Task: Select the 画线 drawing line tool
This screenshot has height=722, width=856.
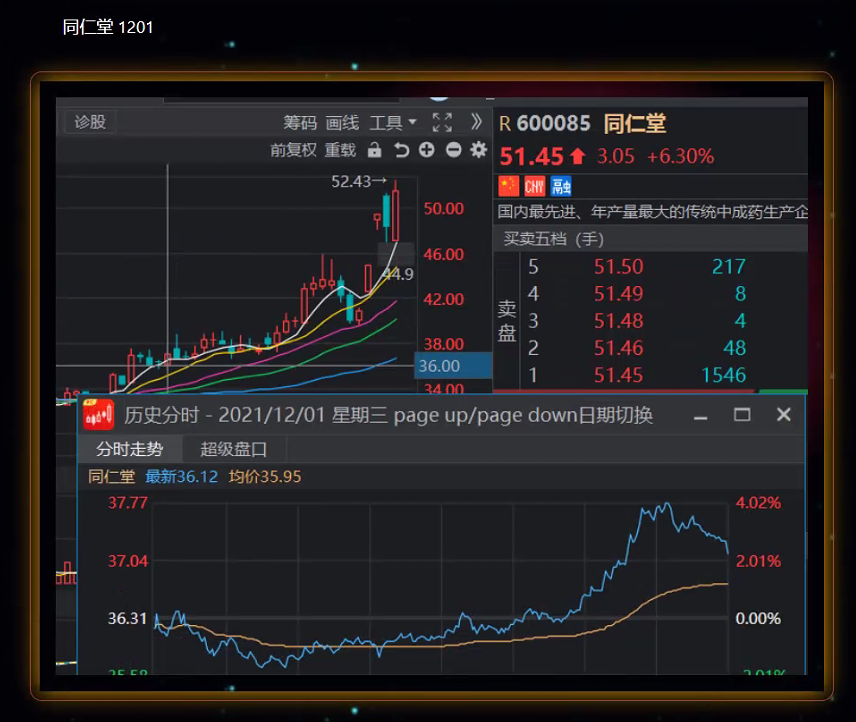Action: (342, 123)
